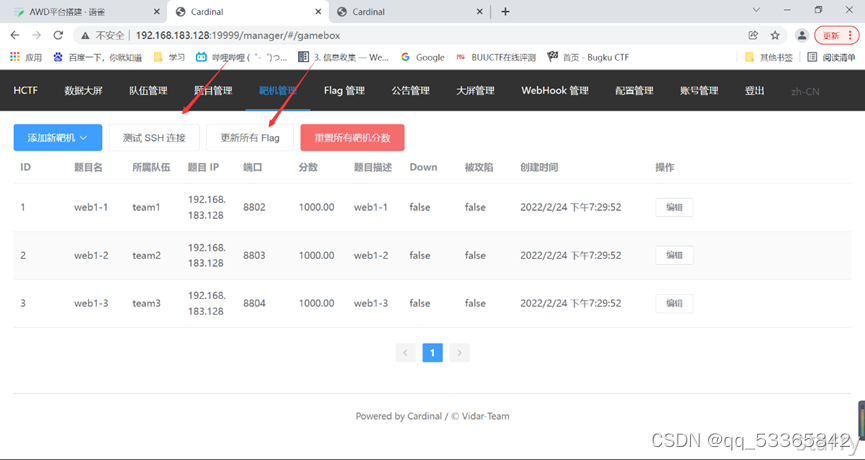Open the 首页 - Bugku CTF bookmark
Viewport: 865px width, 460px height.
pyautogui.click(x=588, y=57)
